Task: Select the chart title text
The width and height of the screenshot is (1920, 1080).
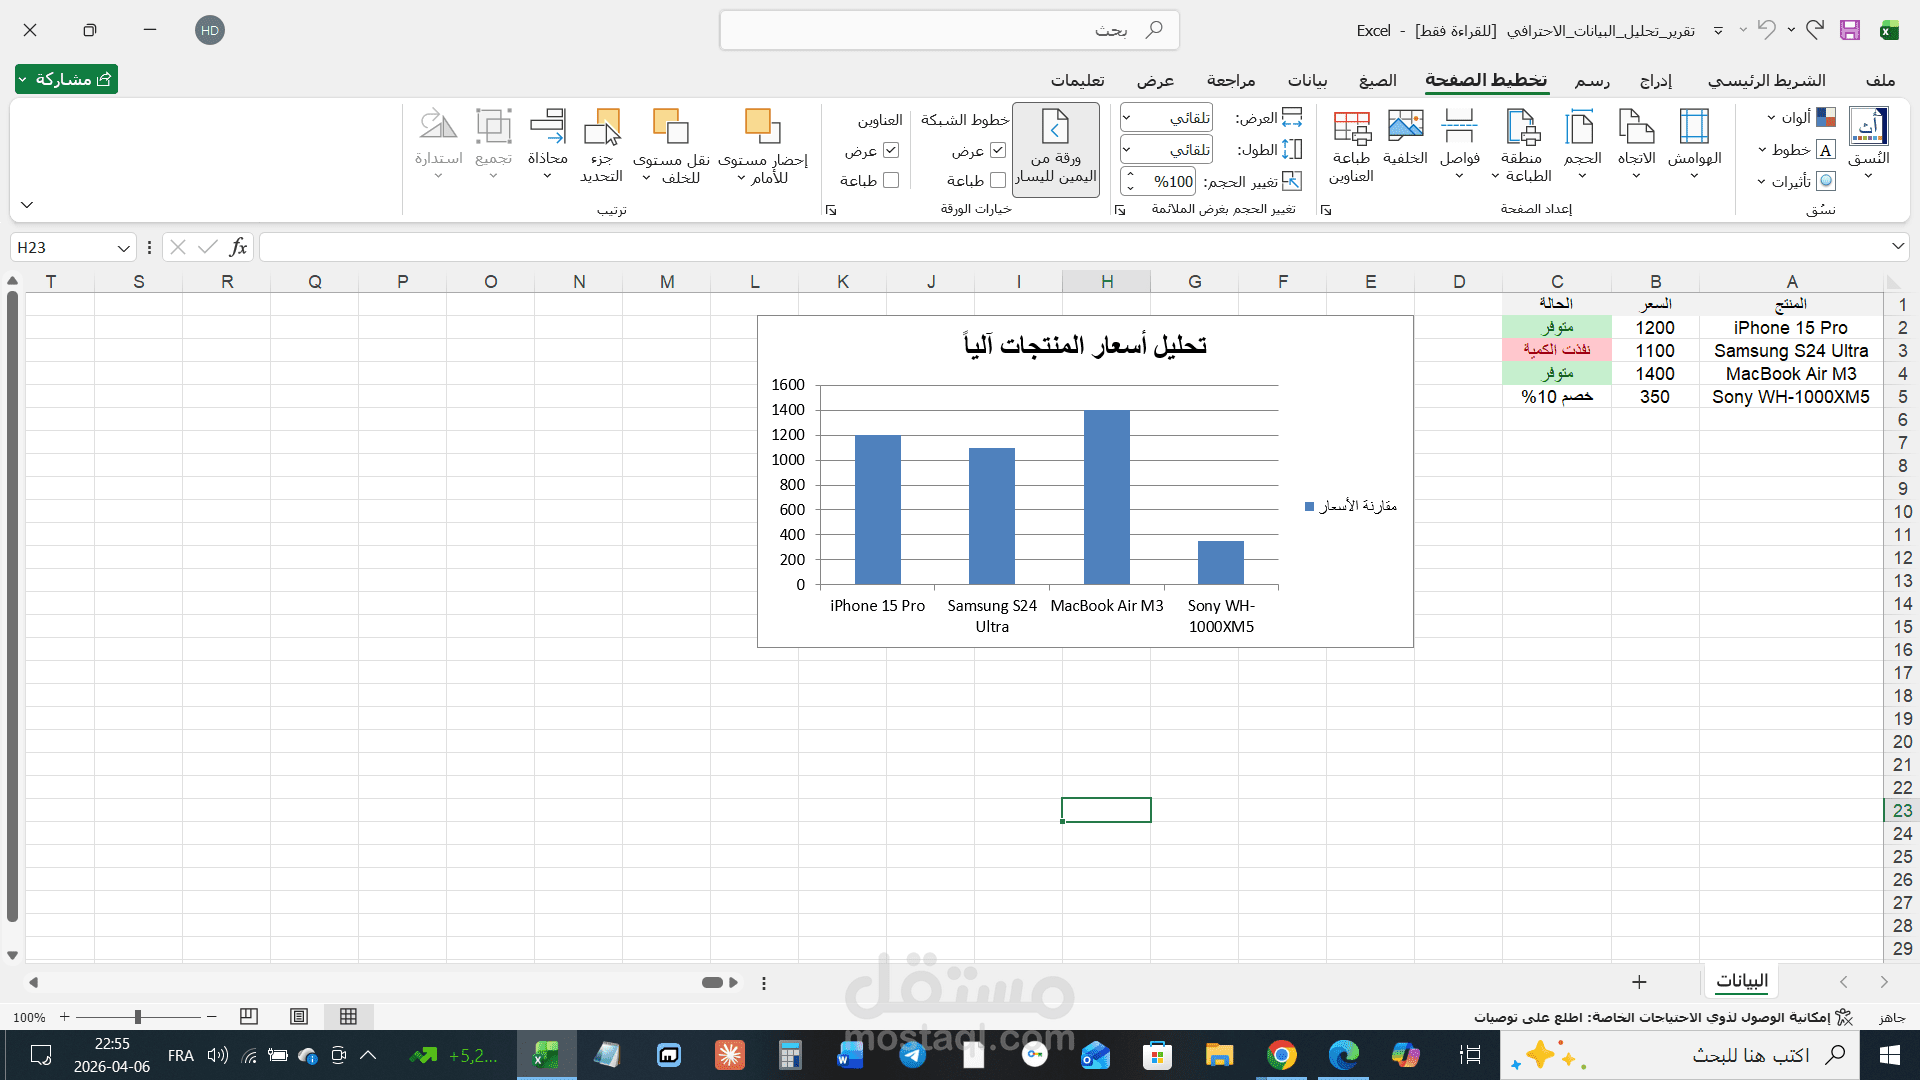Action: click(x=1085, y=345)
